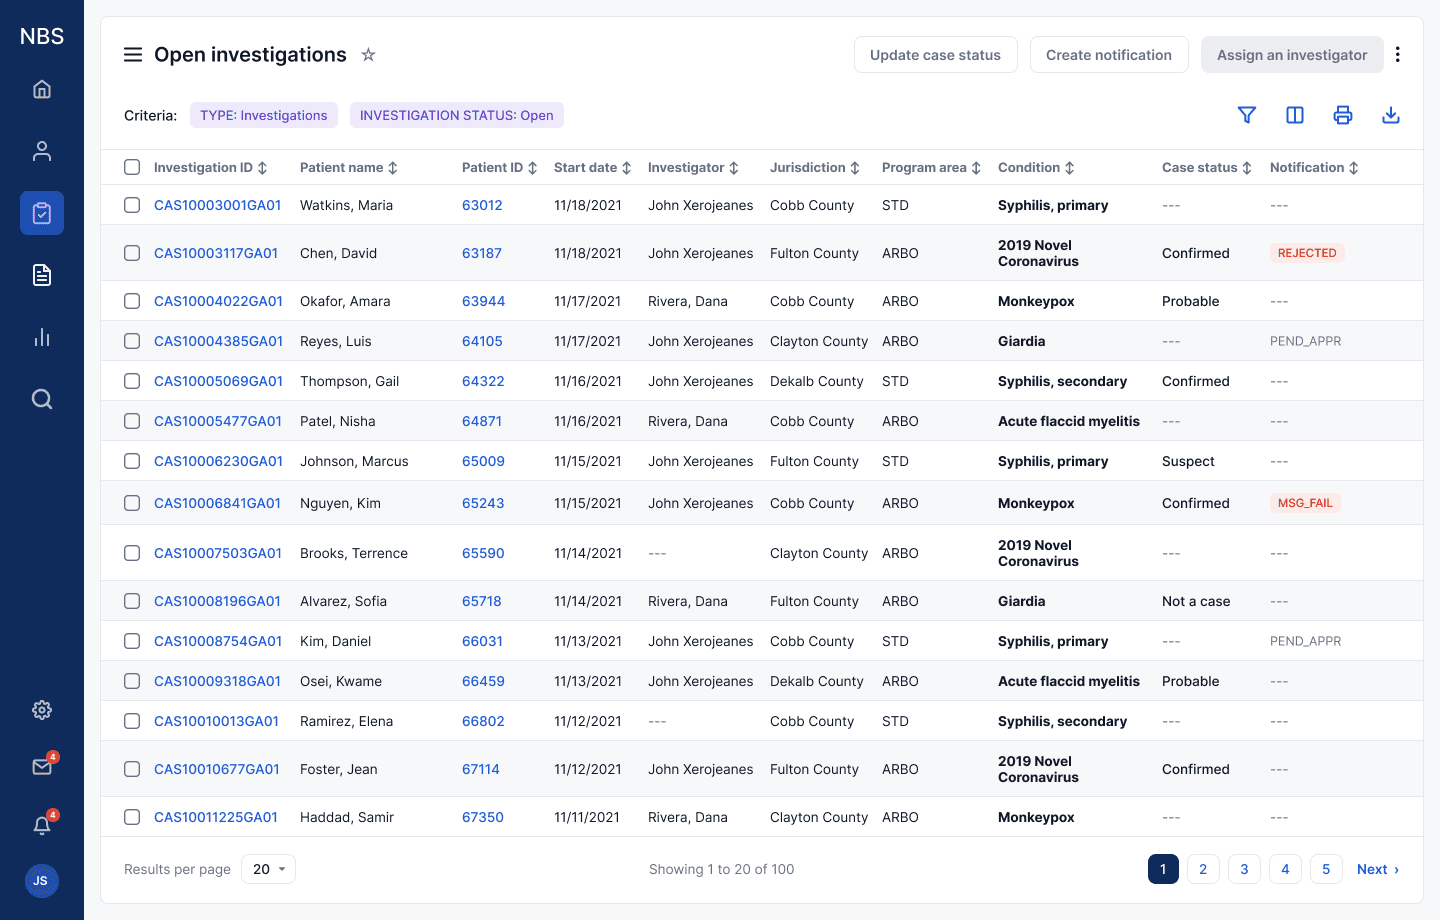The image size is (1440, 920).
Task: Check the row for Patel, Nisha
Action: pyautogui.click(x=132, y=421)
